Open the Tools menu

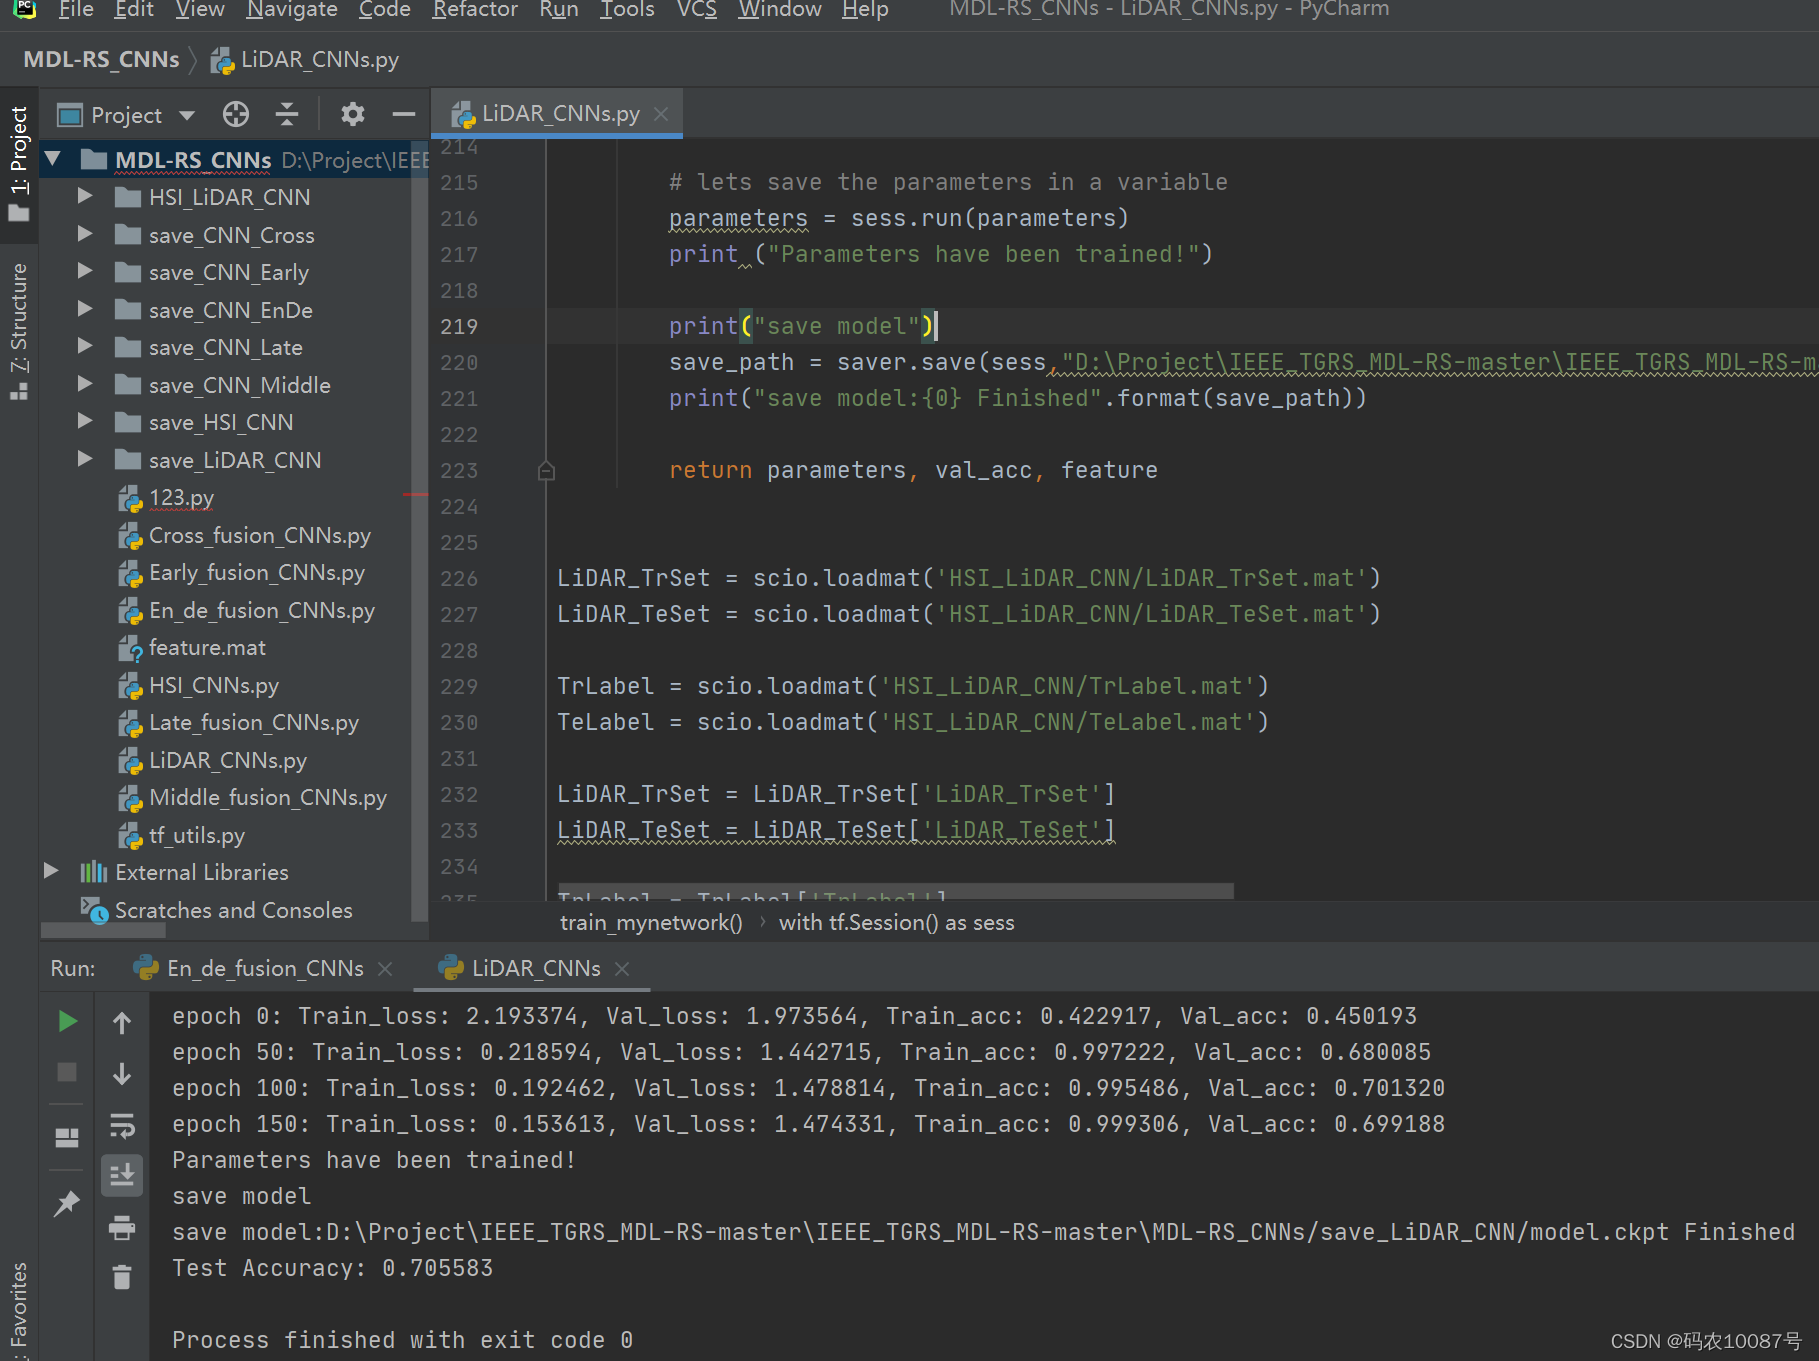[627, 10]
